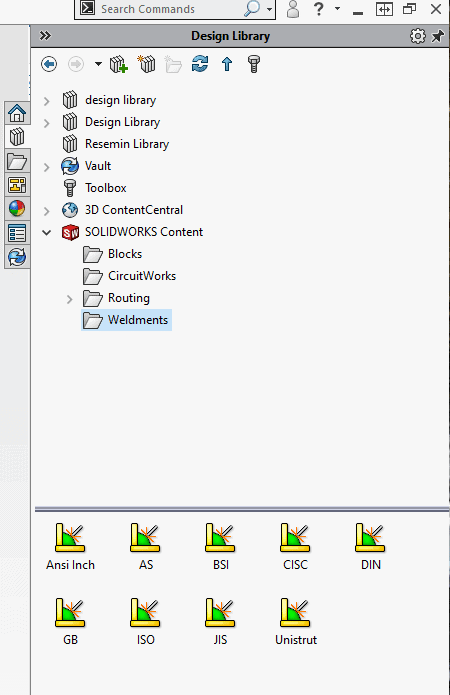Select SOLIDWORKS Content tree item
Viewport: 450px width, 695px height.
tap(144, 232)
